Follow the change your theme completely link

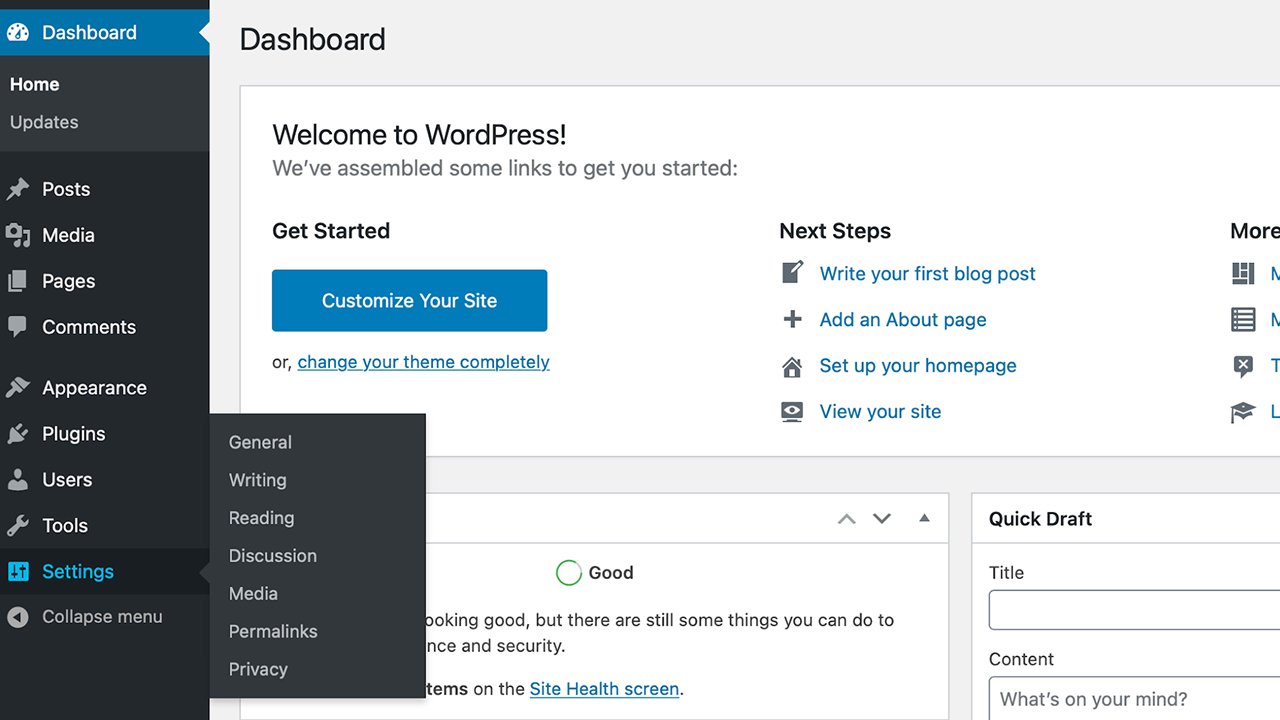[x=423, y=362]
